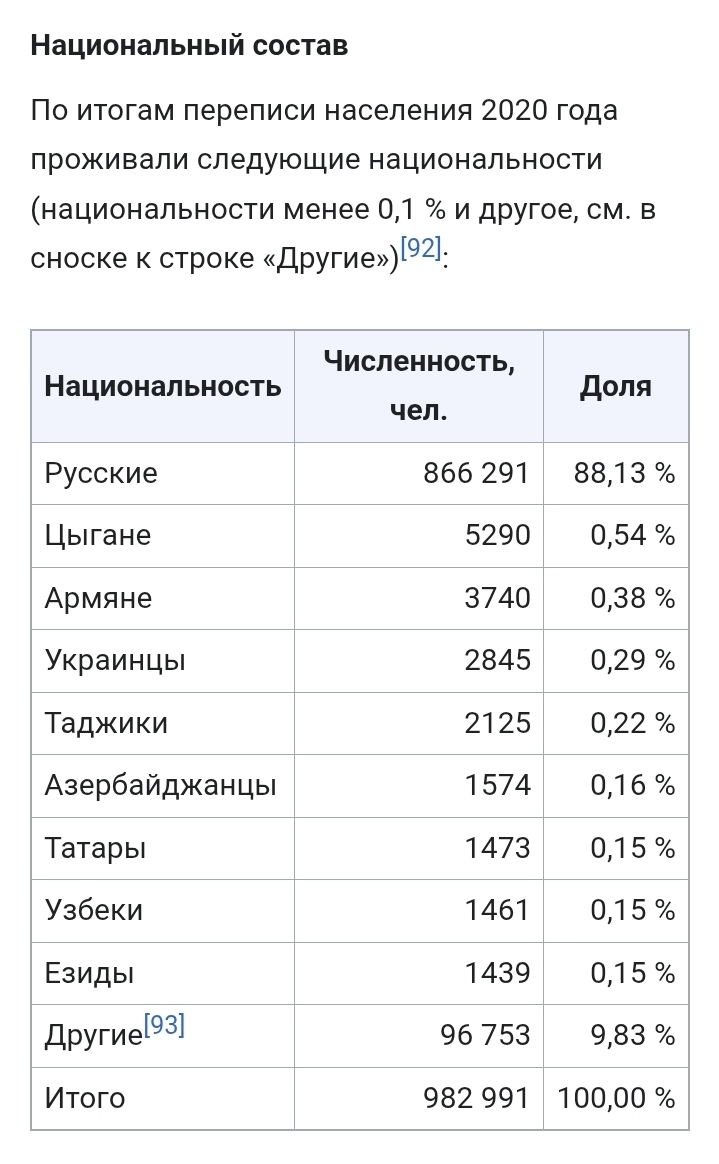The width and height of the screenshot is (719, 1164).
Task: Select the Таджики row label
Action: click(x=106, y=723)
